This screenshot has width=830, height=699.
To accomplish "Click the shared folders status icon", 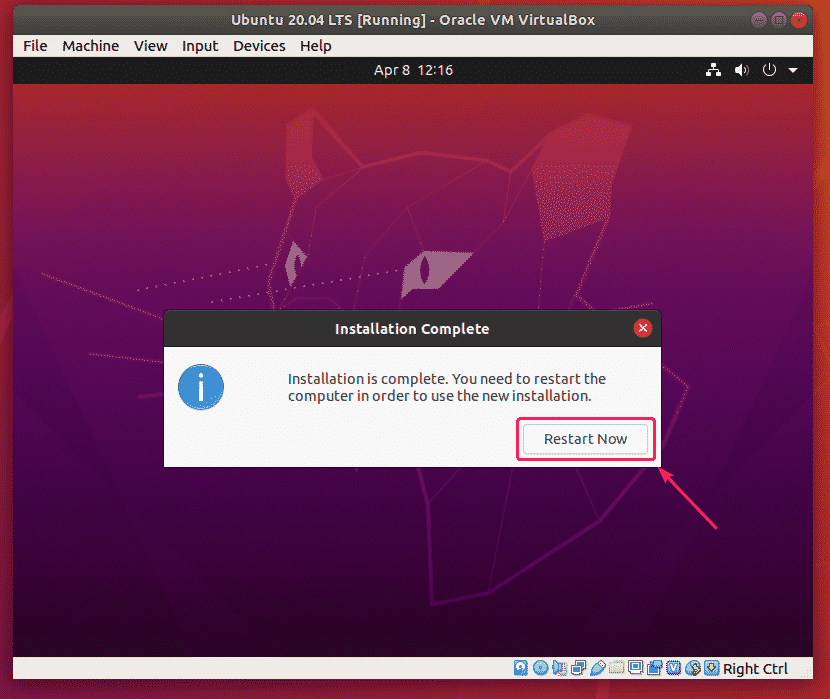I will pos(616,668).
